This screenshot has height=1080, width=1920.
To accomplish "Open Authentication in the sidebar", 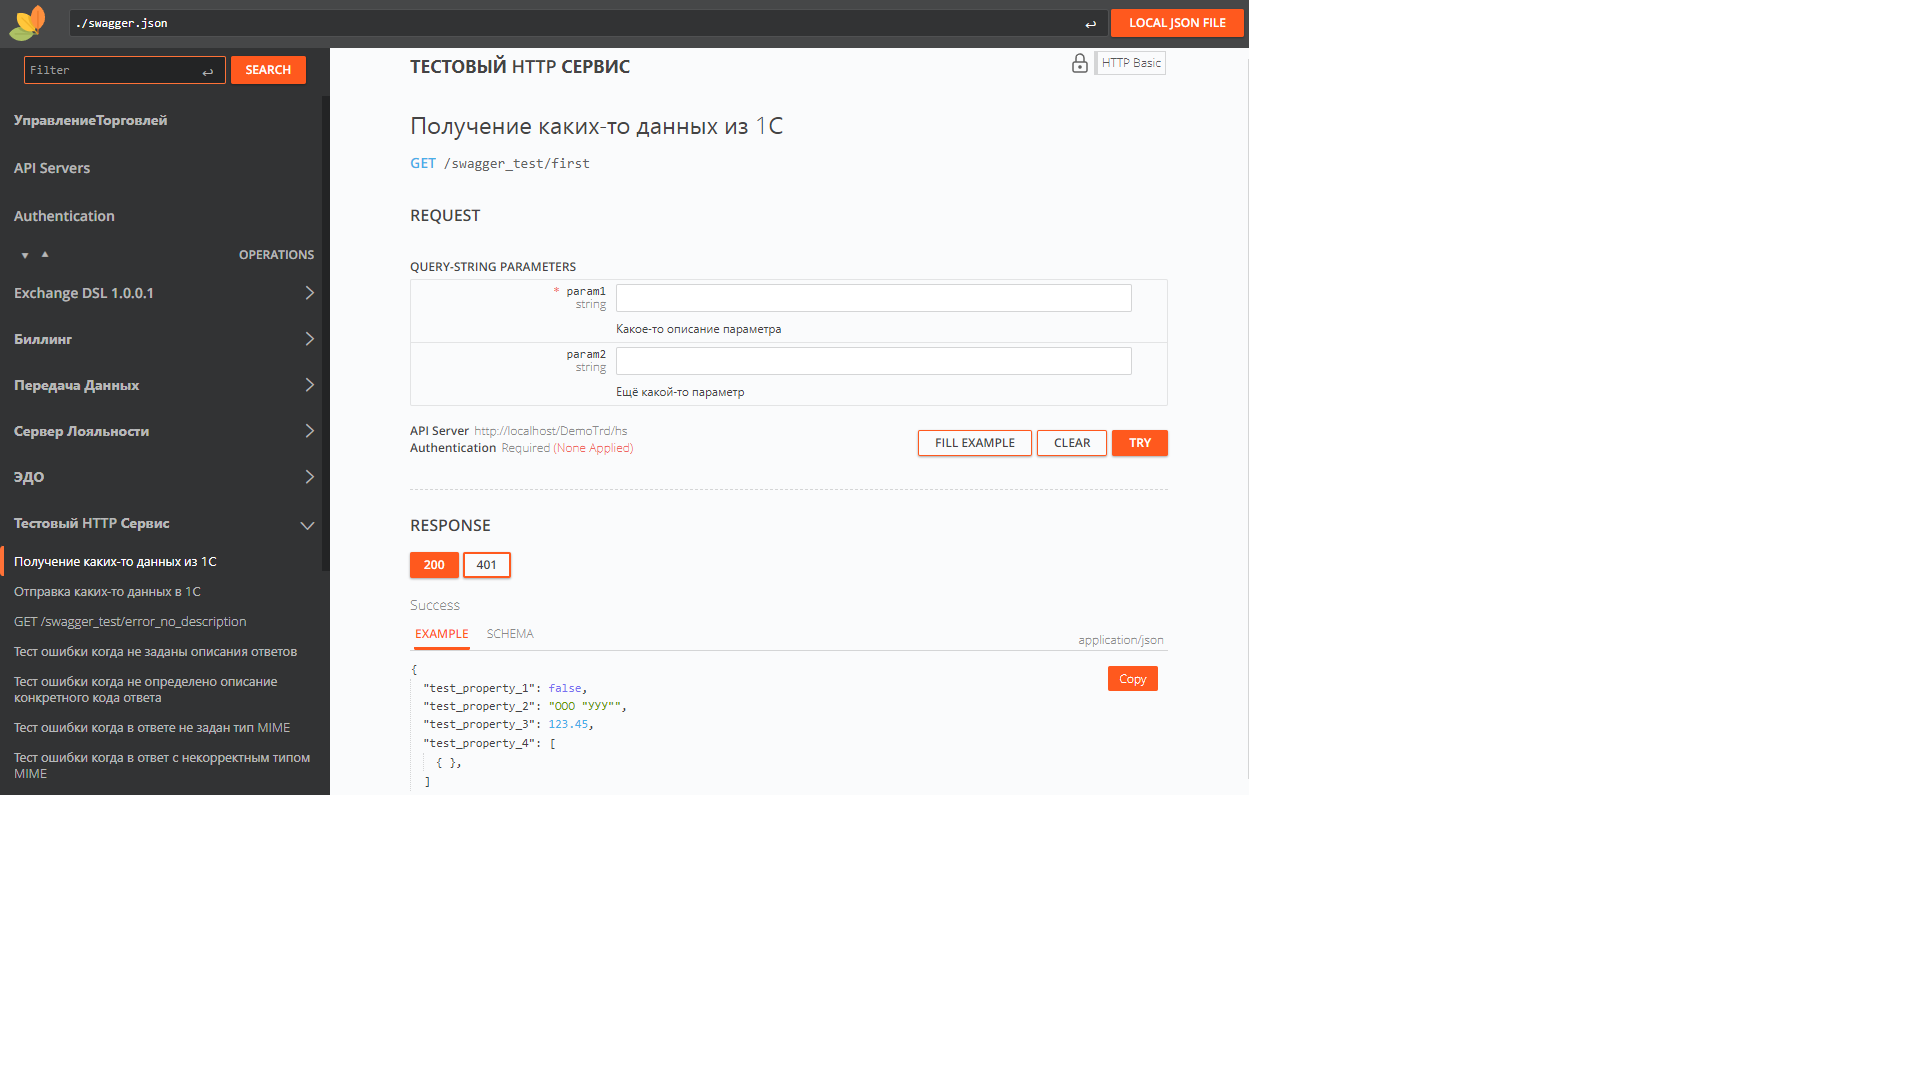I will click(x=64, y=216).
